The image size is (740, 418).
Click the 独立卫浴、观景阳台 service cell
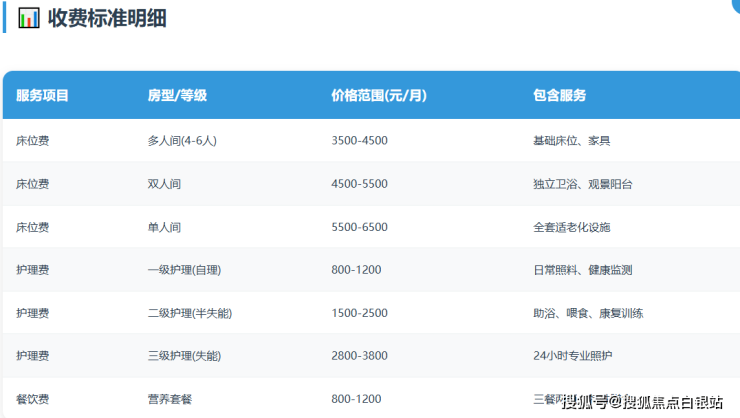583,184
